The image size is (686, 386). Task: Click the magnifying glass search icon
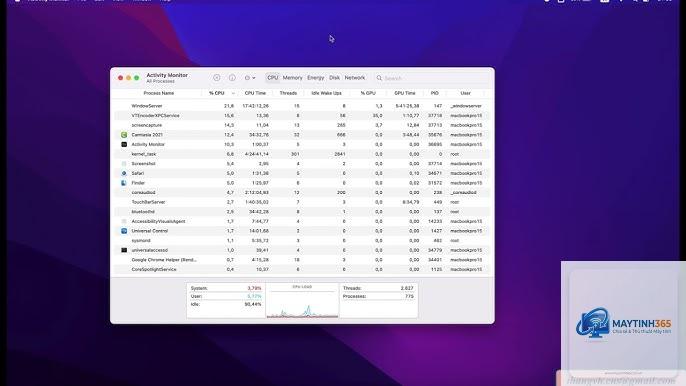click(379, 78)
